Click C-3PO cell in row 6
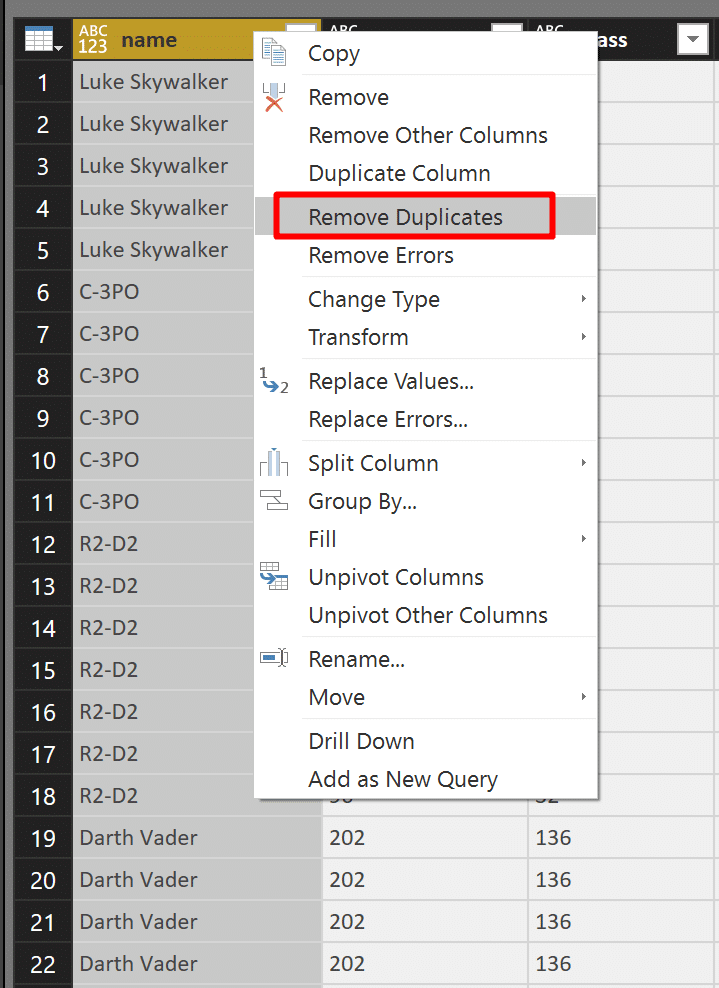Viewport: 719px width, 988px height. point(164,292)
